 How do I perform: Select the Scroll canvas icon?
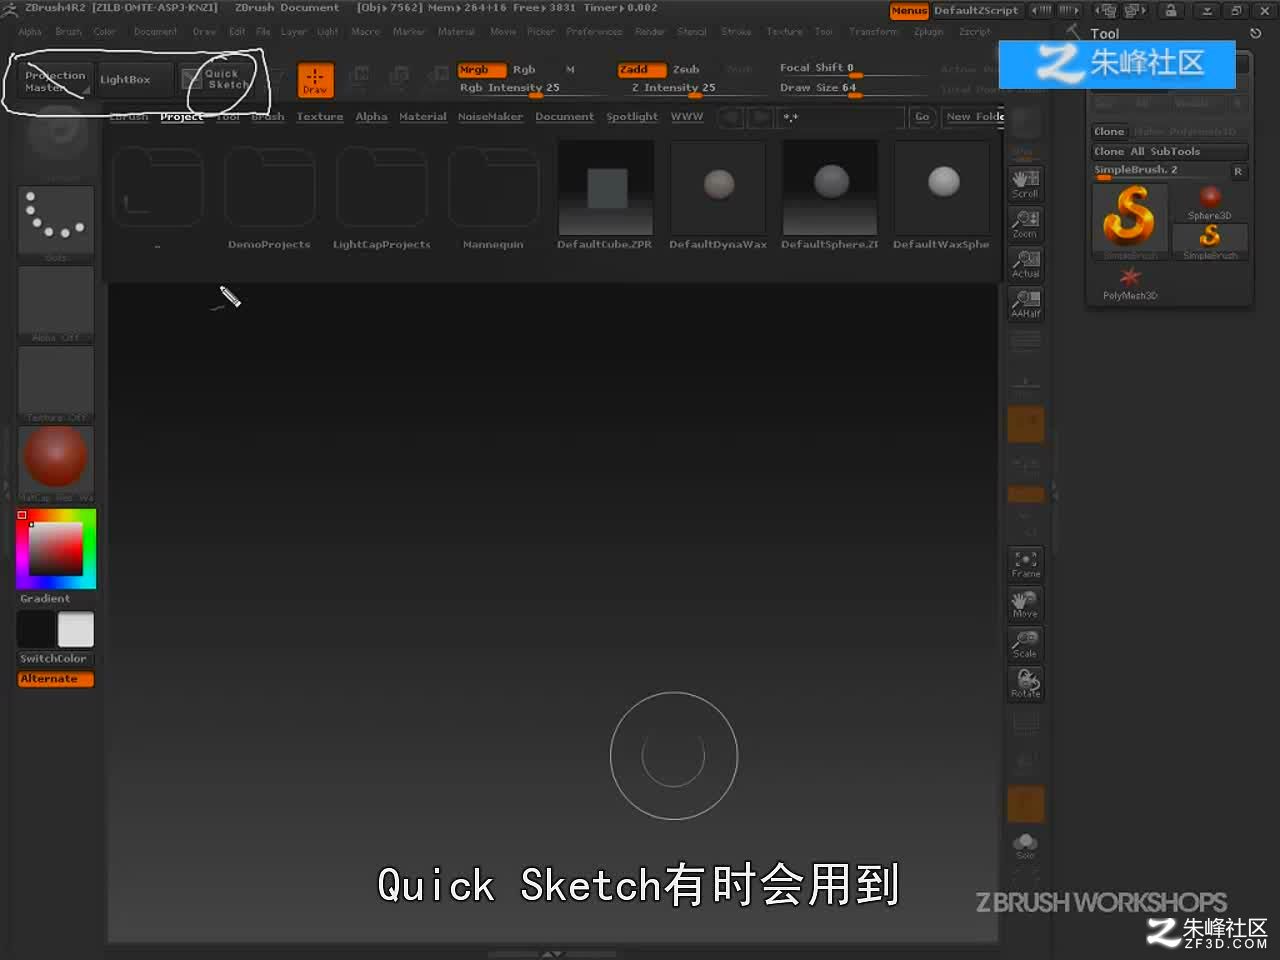(x=1025, y=184)
